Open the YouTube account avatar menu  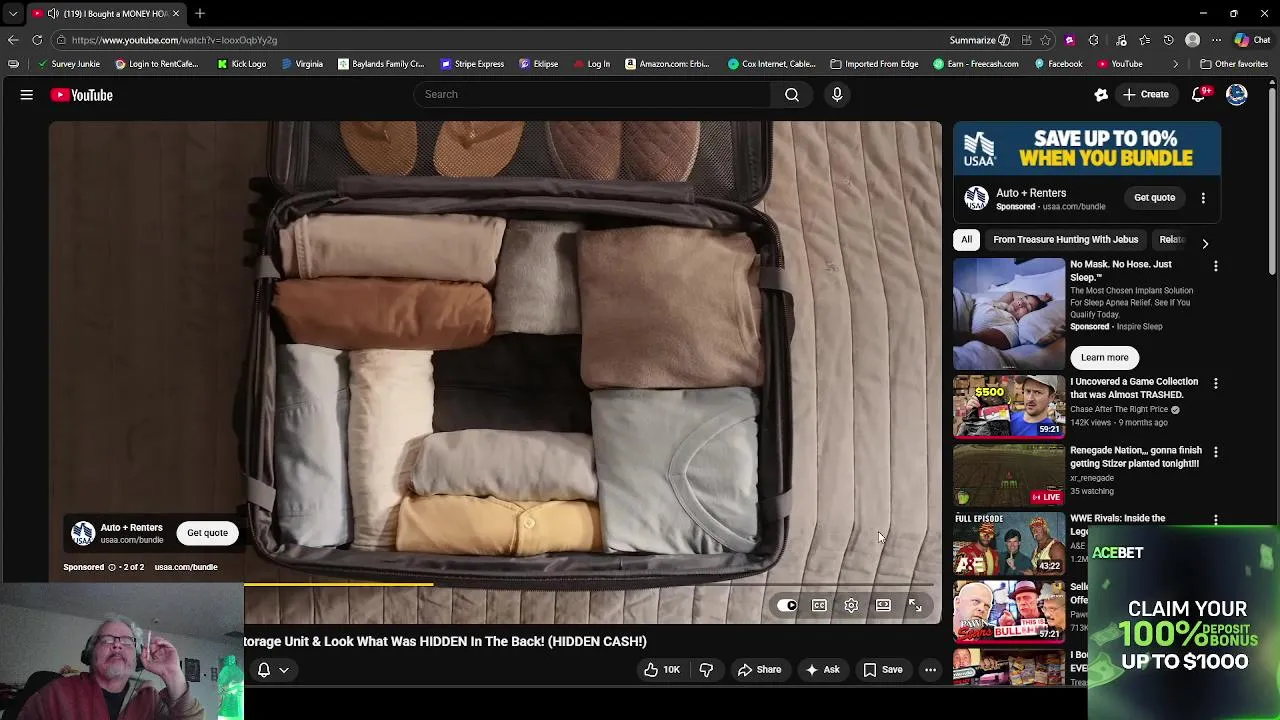click(1237, 94)
